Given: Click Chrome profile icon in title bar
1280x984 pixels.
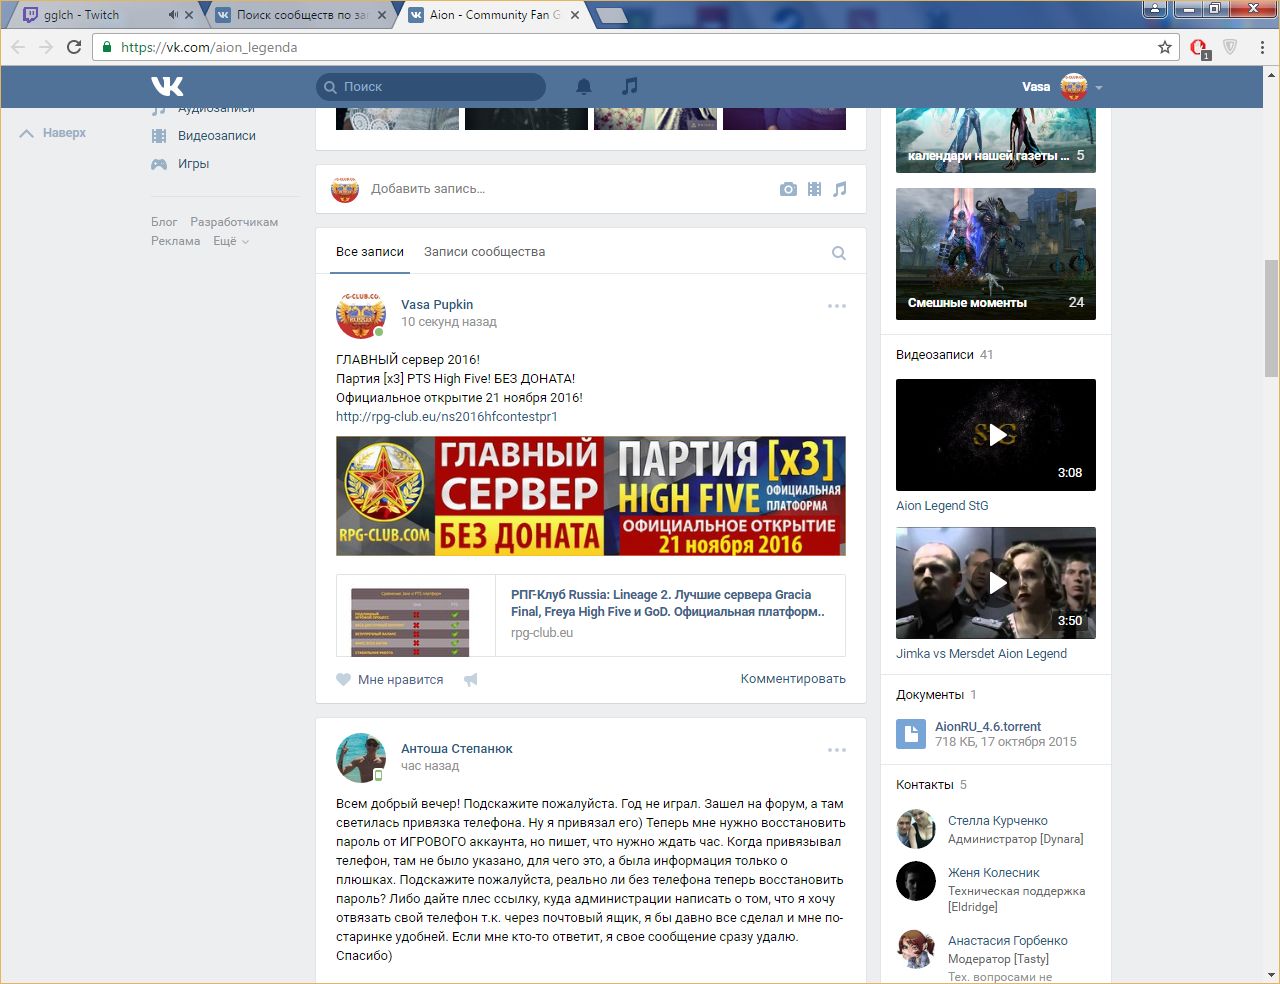Looking at the screenshot, I should (1154, 8).
